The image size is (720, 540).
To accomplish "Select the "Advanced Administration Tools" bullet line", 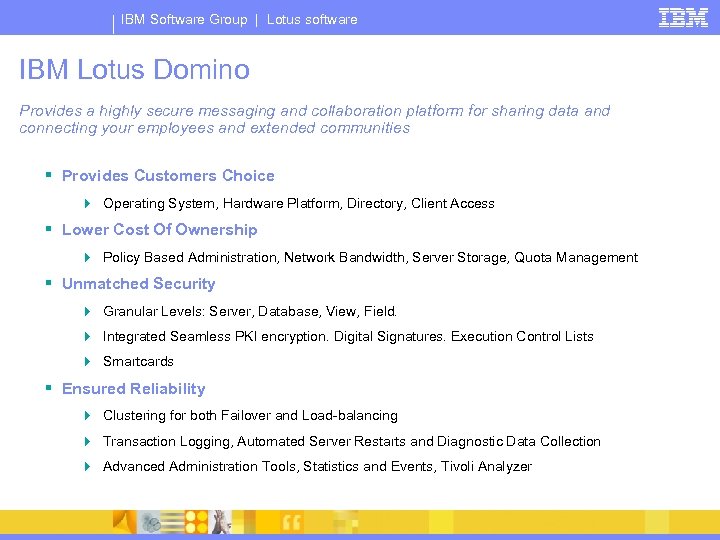I will 317,467.
